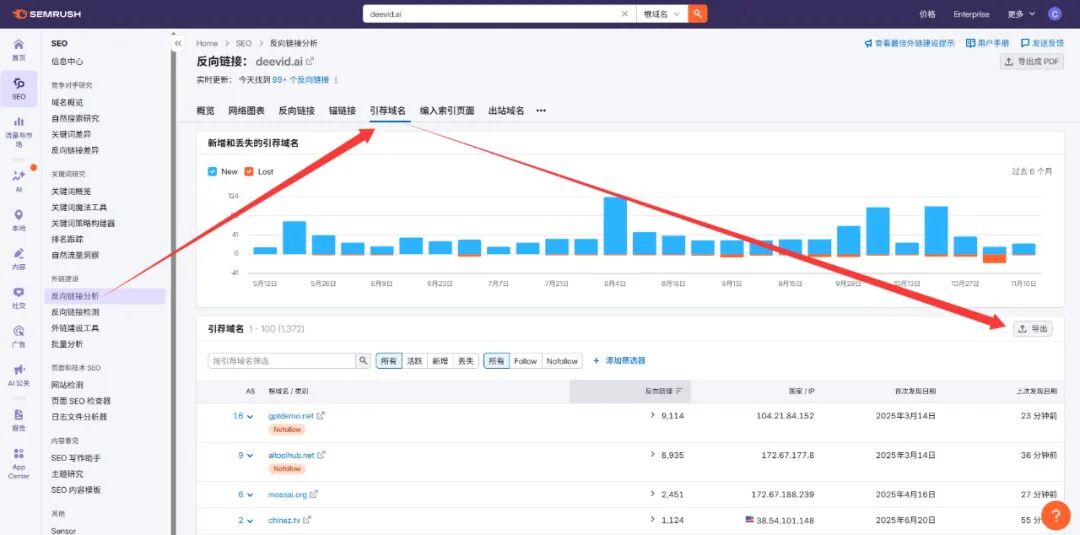Switch to the 引荐域名 tab
Viewport: 1080px width, 535px height.
[388, 110]
